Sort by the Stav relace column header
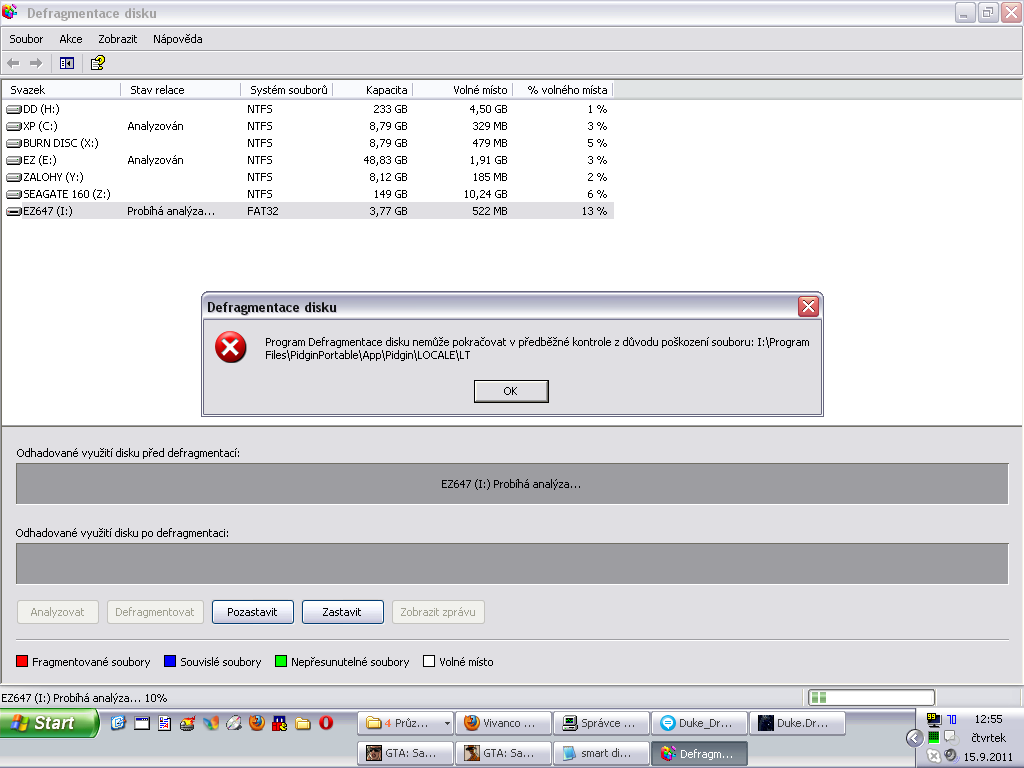Viewport: 1024px width, 768px height. coord(181,90)
